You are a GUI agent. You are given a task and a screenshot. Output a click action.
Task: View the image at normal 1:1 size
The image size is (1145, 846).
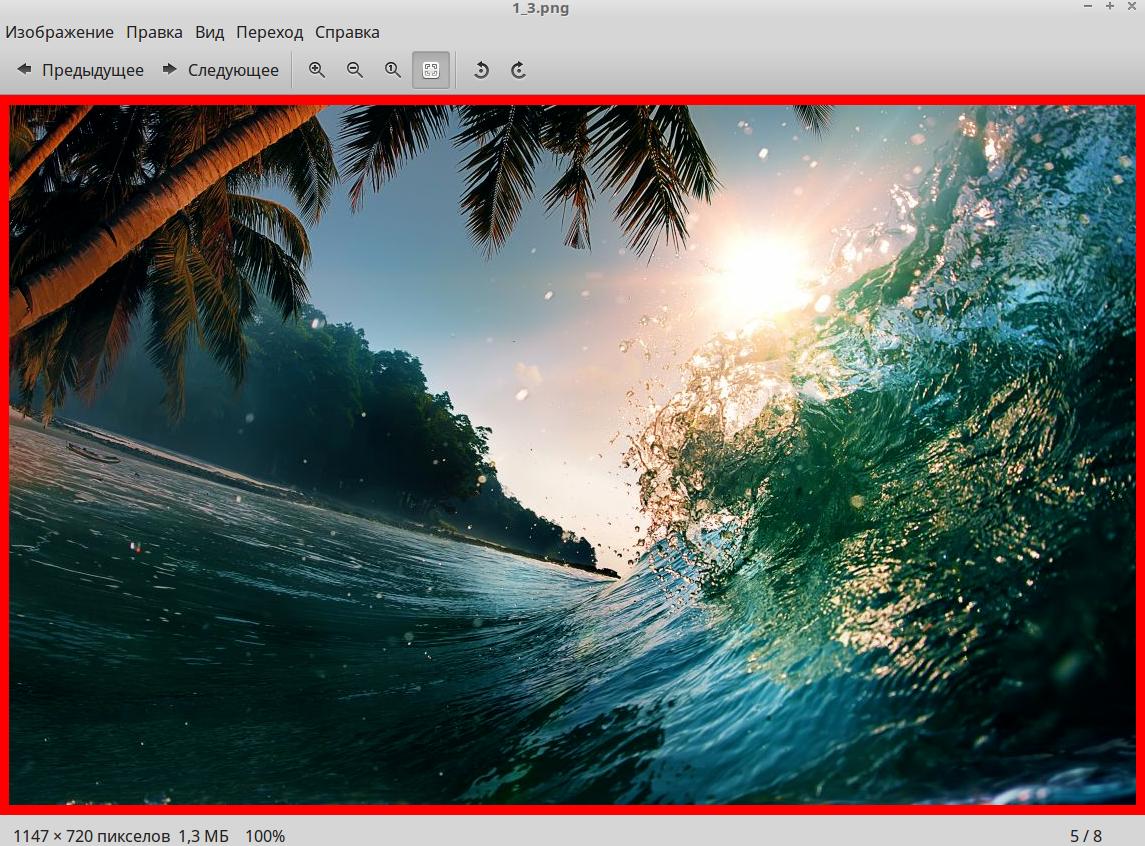[x=392, y=69]
